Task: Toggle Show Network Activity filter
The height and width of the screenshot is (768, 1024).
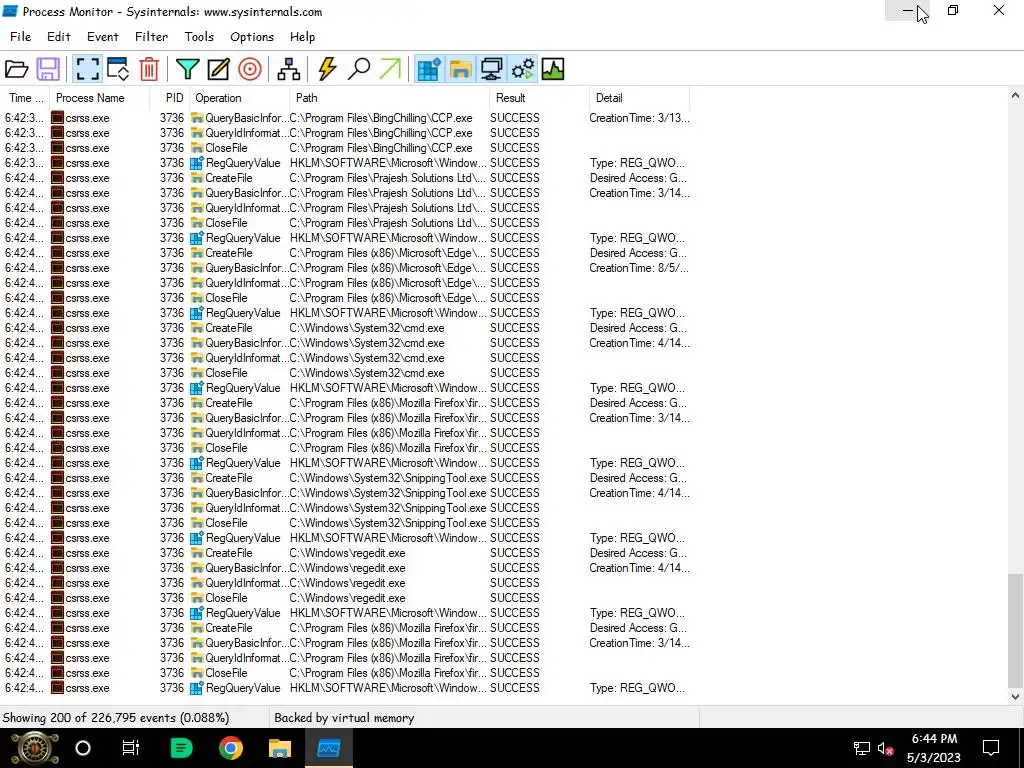Action: (491, 69)
